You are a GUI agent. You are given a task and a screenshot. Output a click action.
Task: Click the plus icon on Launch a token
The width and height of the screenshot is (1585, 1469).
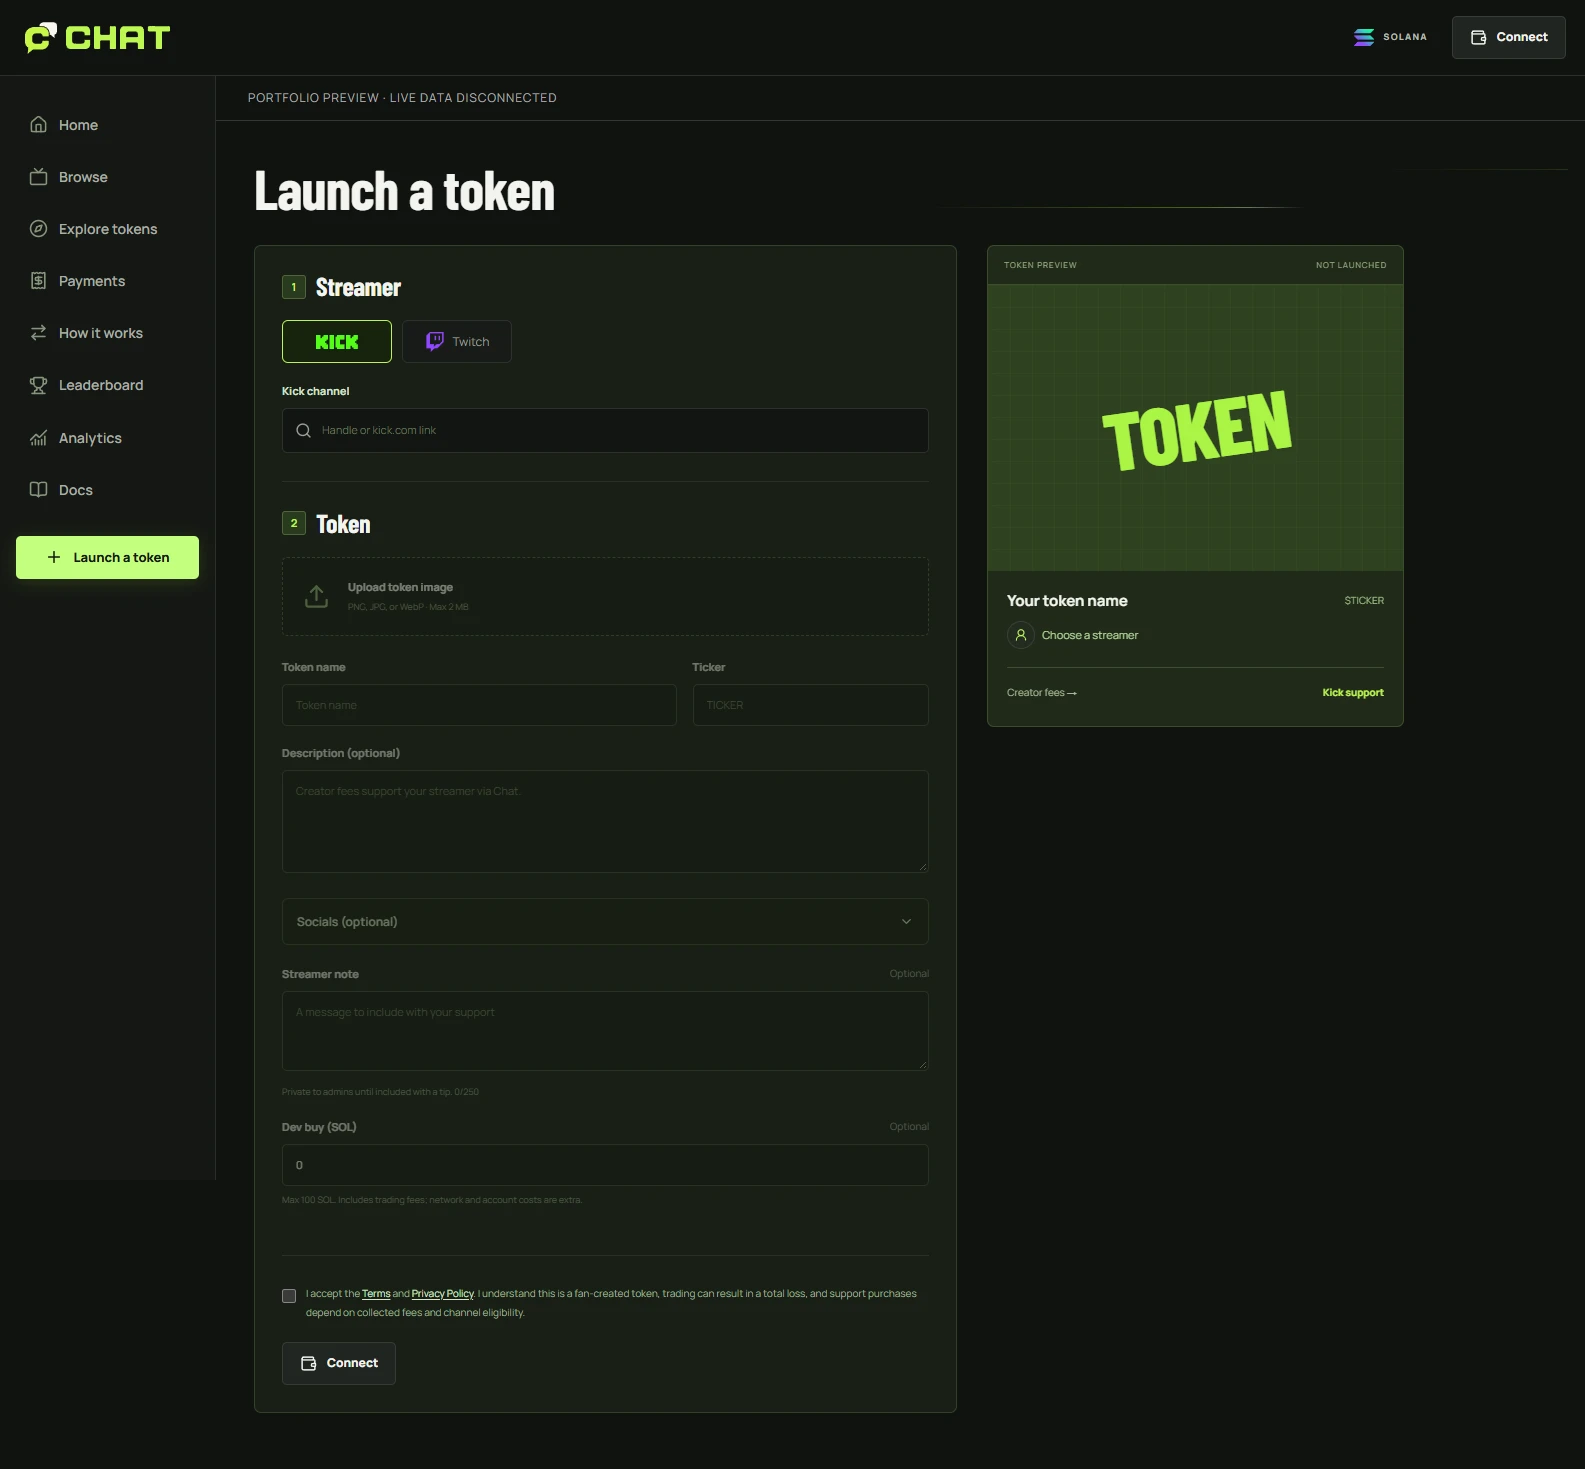pyautogui.click(x=54, y=557)
